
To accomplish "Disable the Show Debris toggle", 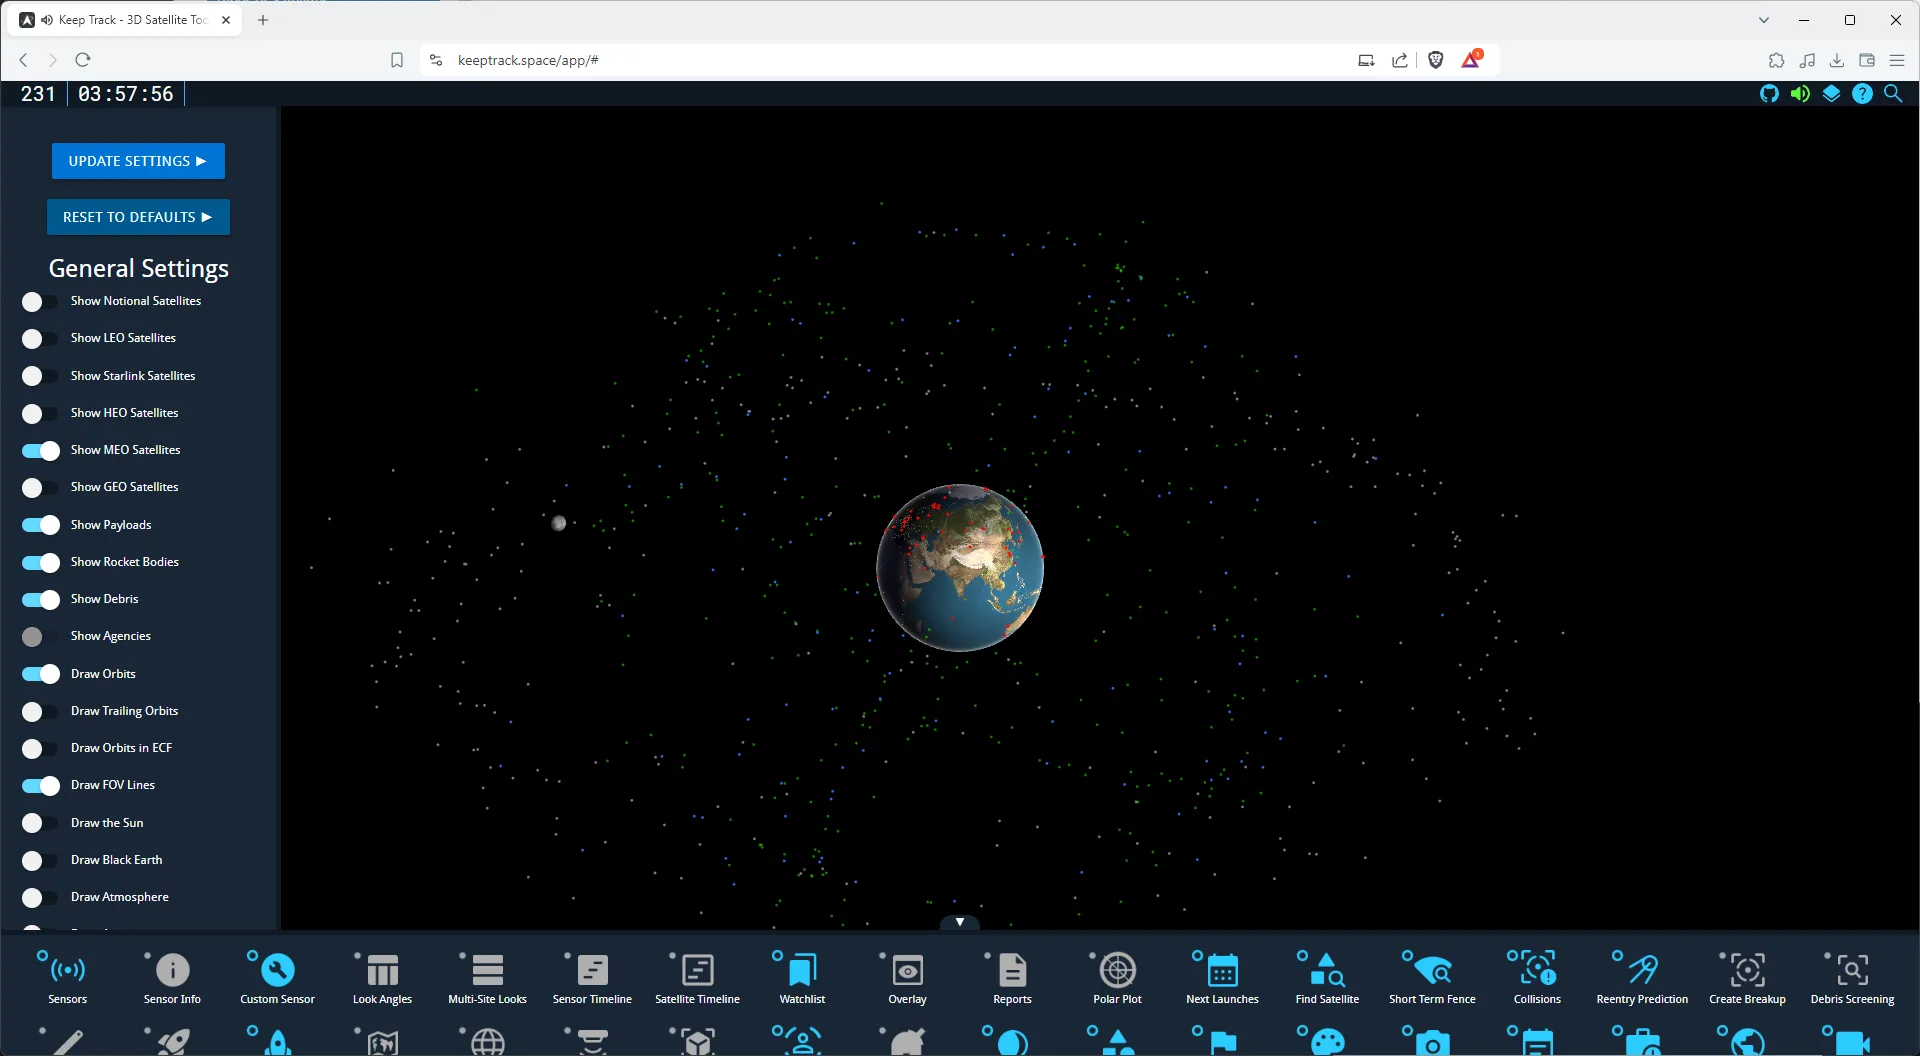I will click(40, 599).
